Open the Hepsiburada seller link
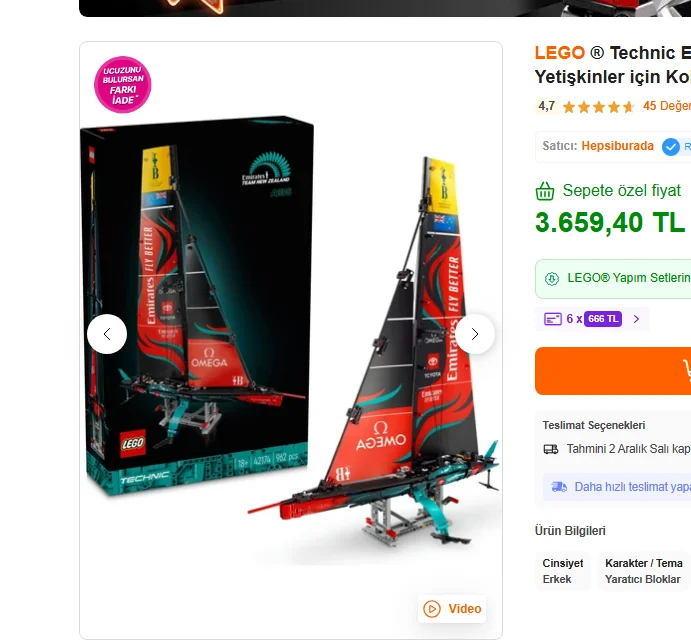The image size is (691, 644). (617, 146)
